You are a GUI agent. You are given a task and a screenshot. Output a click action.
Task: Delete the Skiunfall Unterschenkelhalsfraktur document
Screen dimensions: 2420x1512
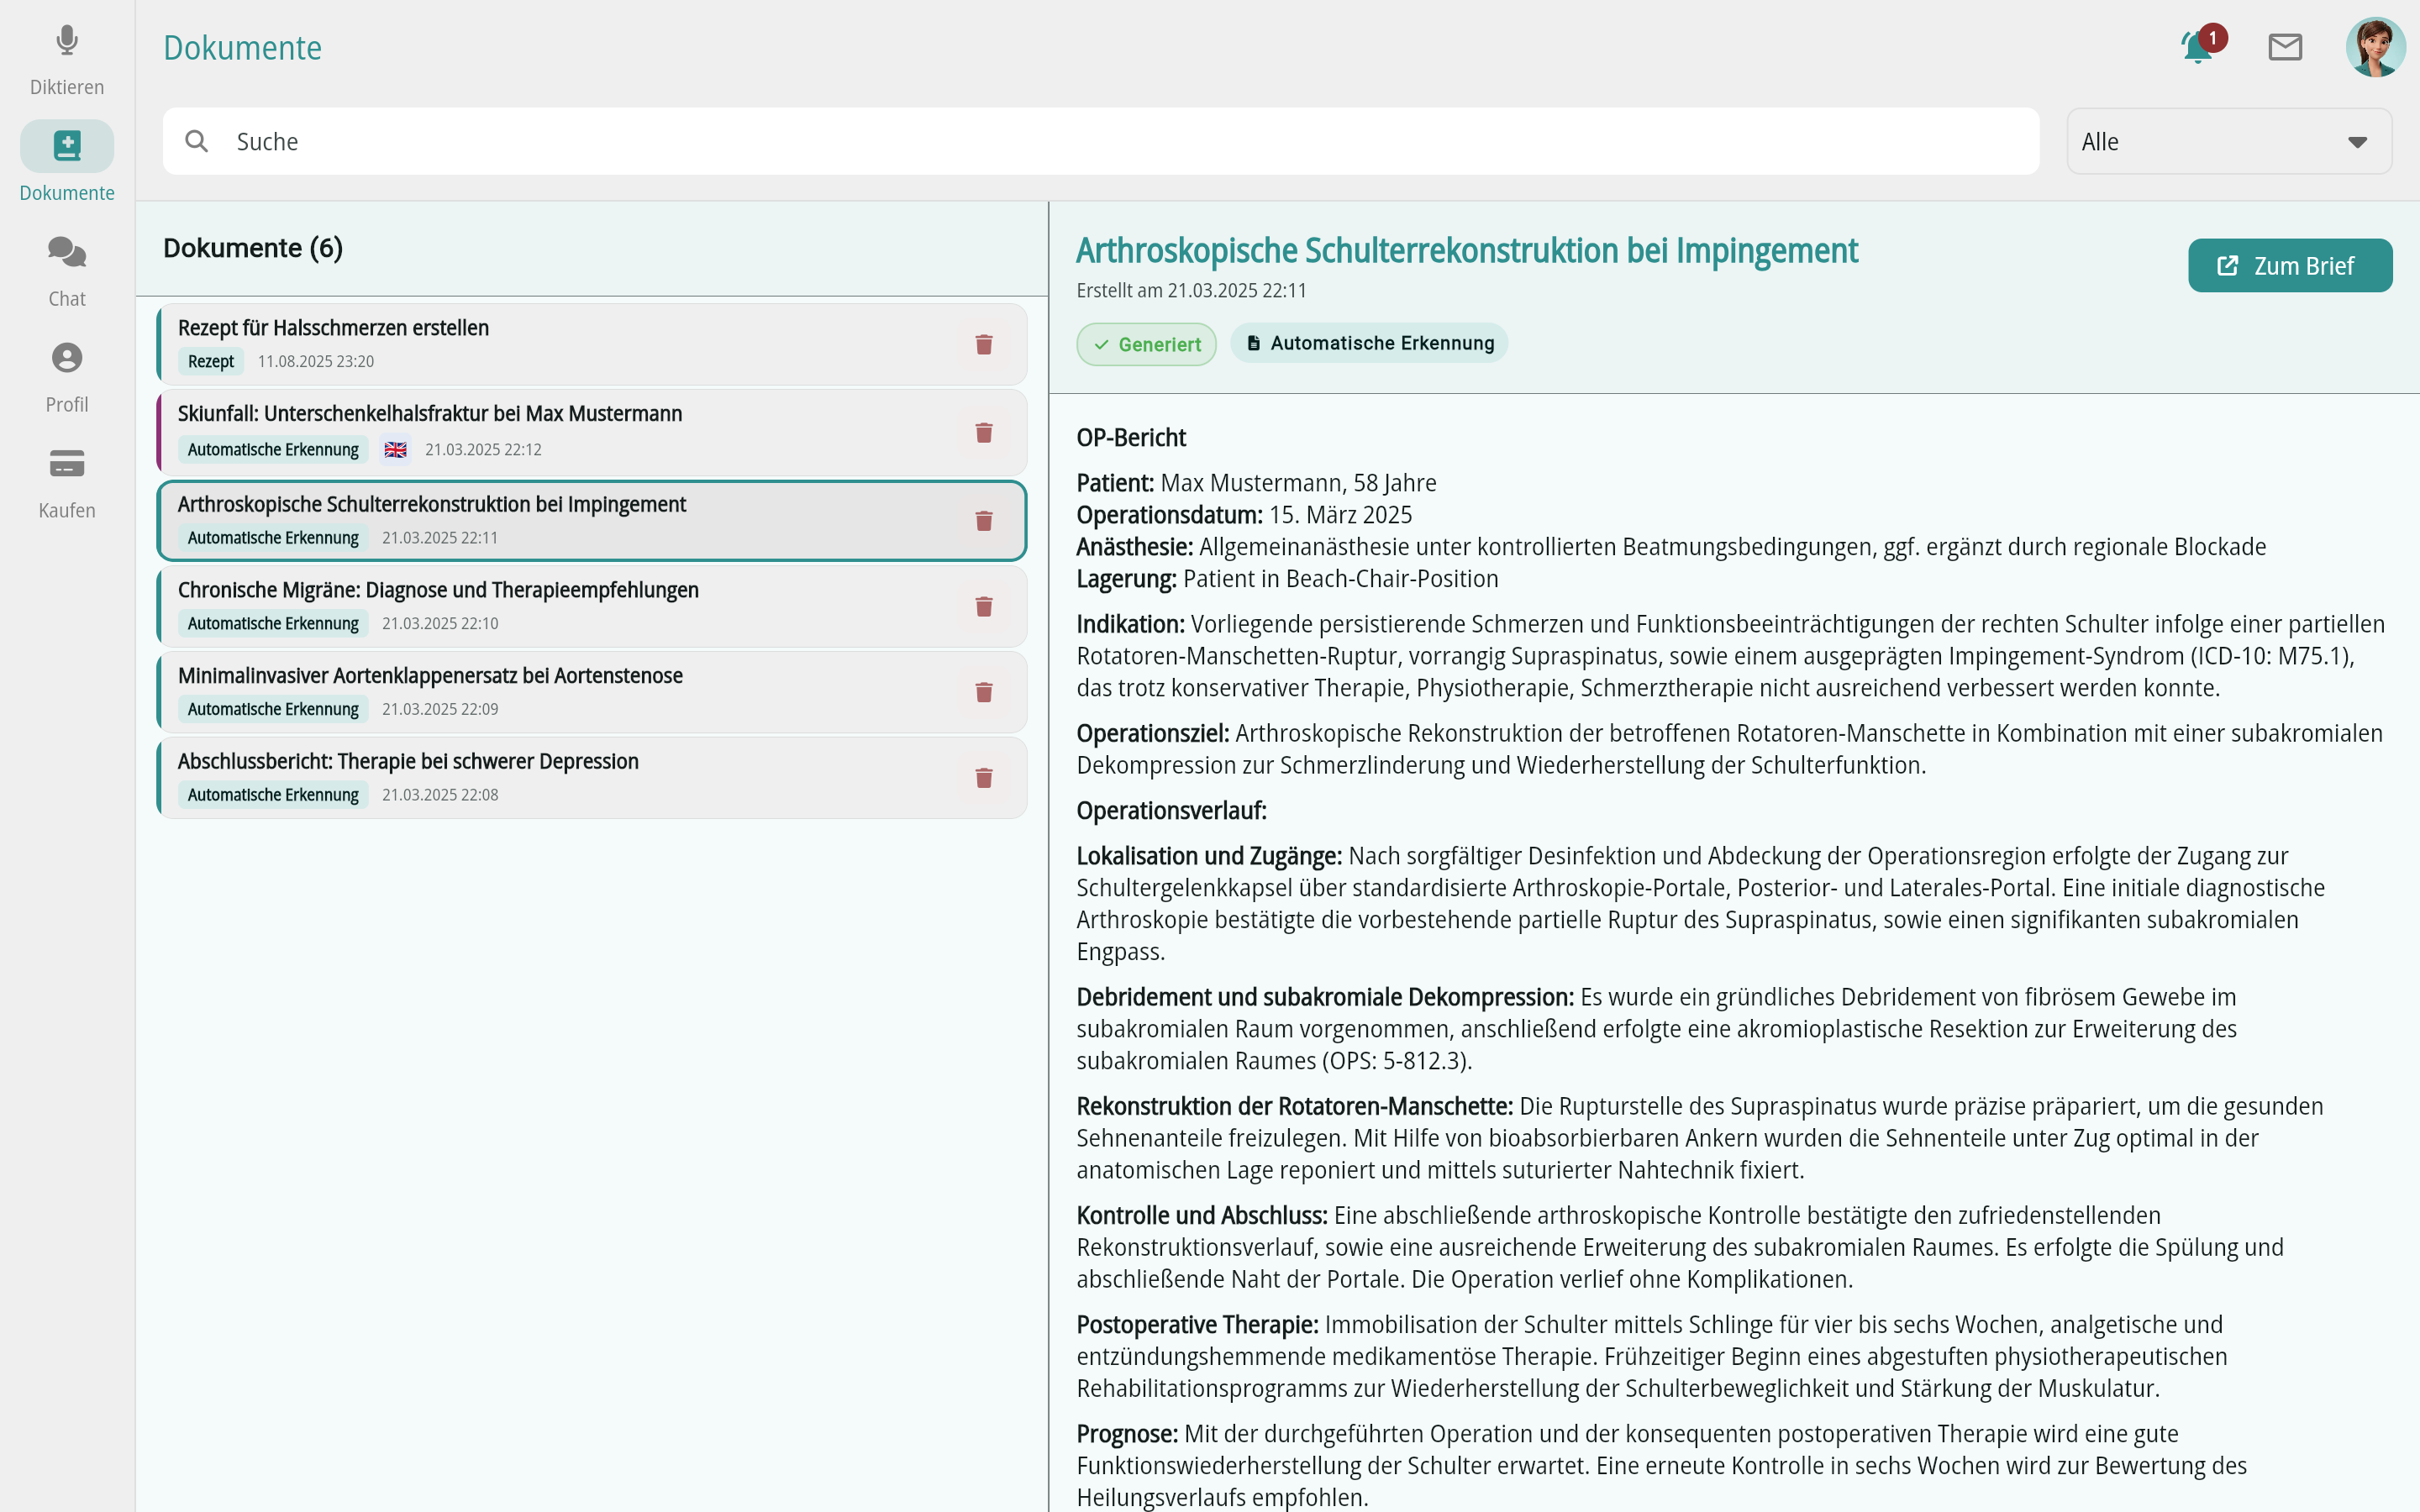pos(984,432)
